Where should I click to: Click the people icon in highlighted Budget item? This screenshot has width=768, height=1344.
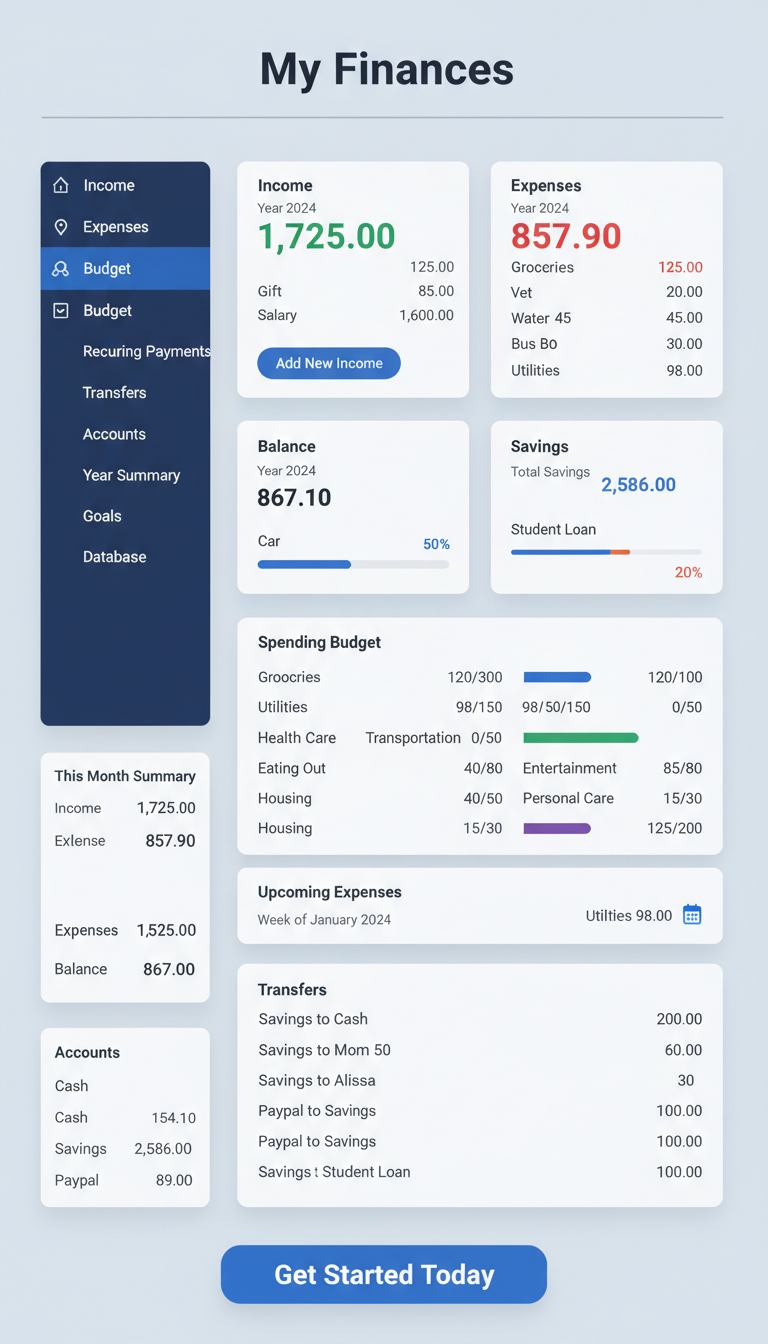[x=61, y=269]
